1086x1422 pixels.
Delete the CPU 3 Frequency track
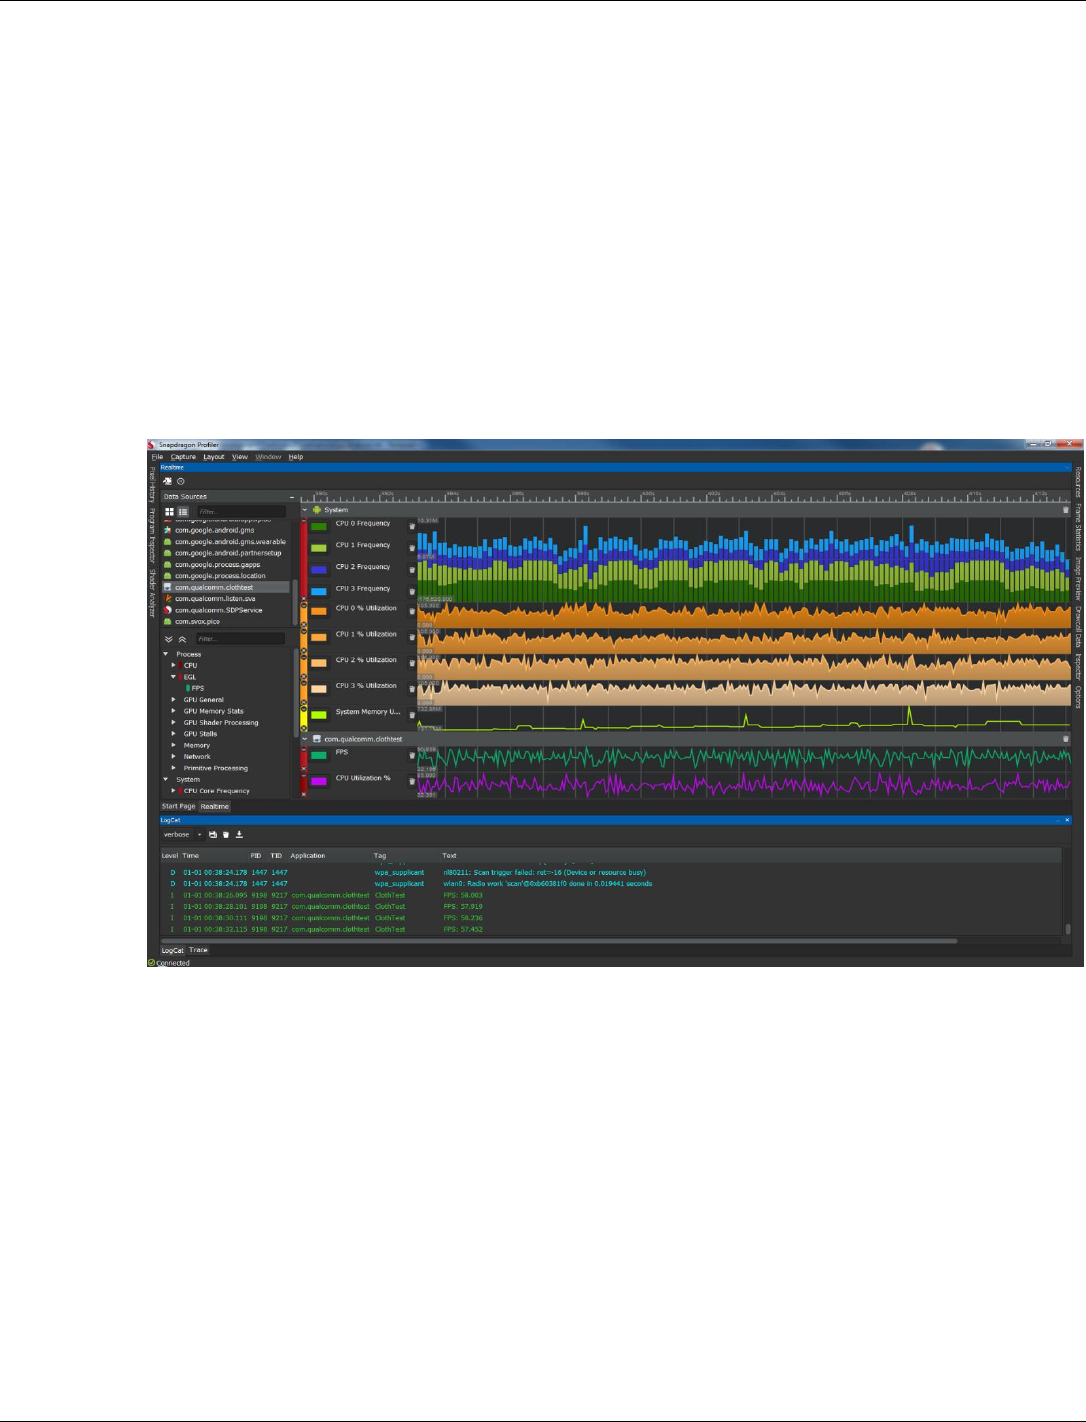(412, 592)
